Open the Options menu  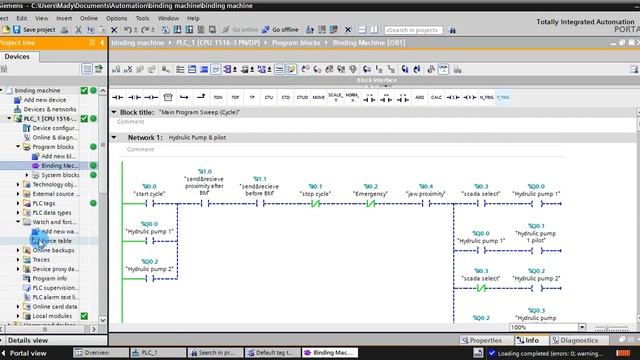116,18
